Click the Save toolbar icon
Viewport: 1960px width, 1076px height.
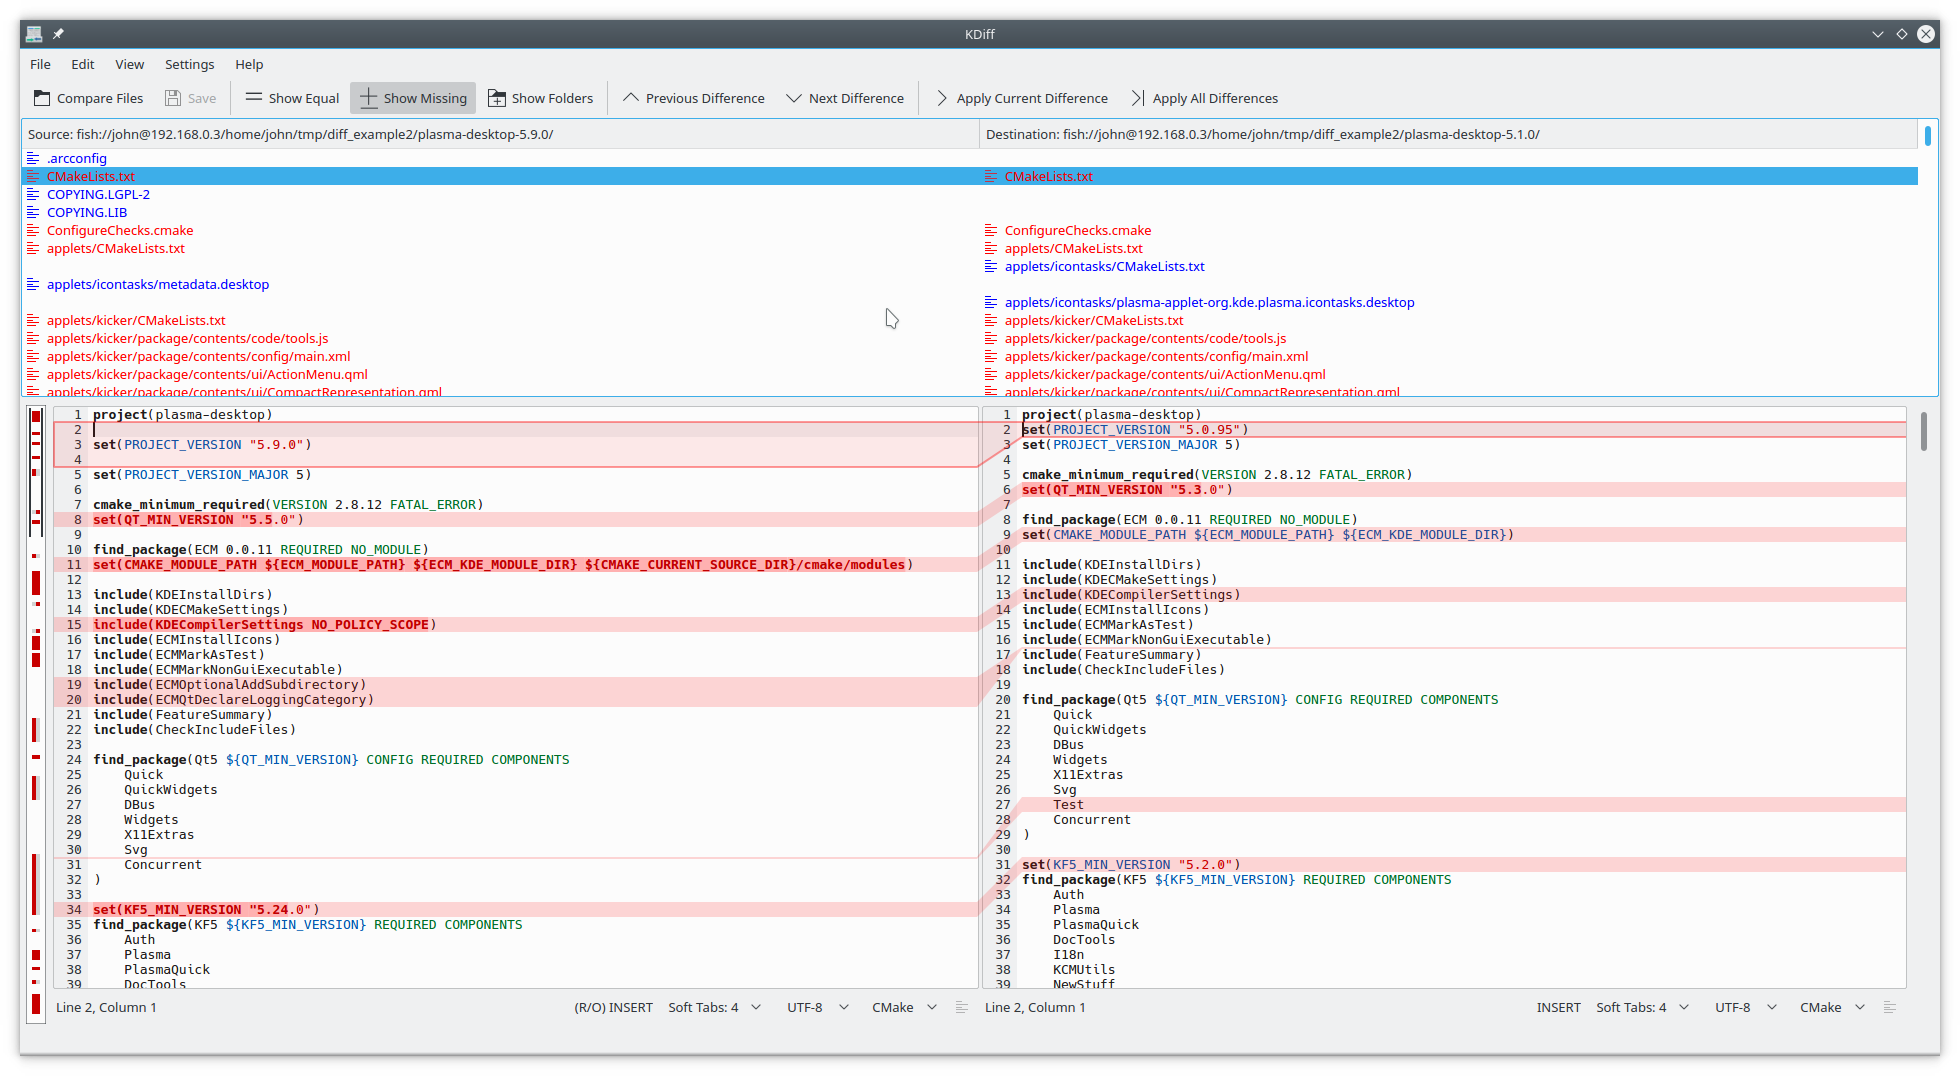click(x=190, y=97)
